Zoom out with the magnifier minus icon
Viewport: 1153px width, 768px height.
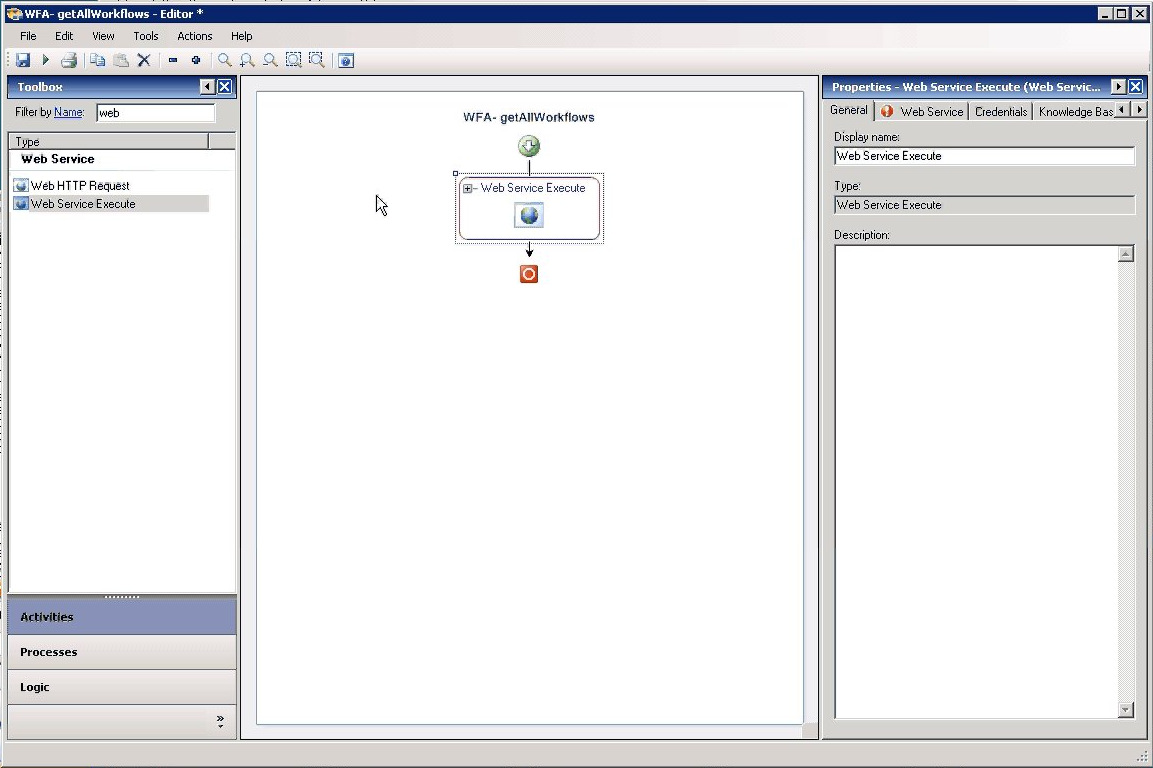pyautogui.click(x=271, y=60)
